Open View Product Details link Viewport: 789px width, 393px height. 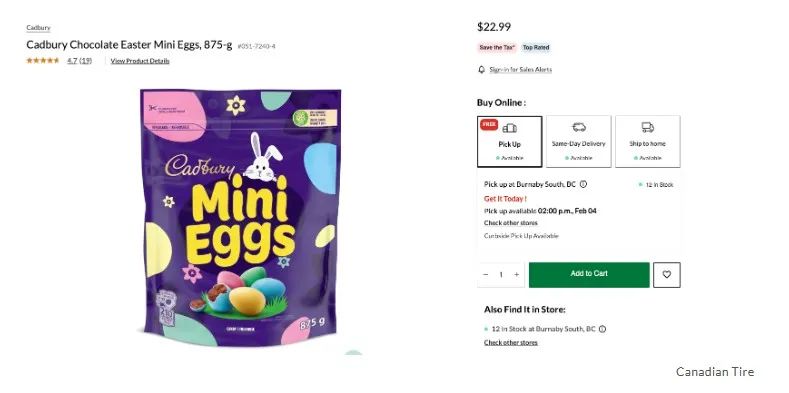pyautogui.click(x=140, y=61)
